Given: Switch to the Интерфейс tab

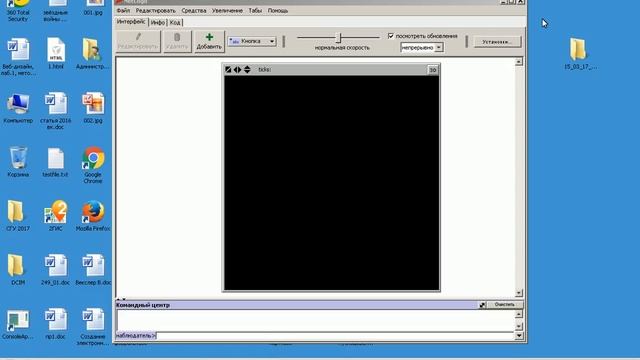Looking at the screenshot, I should 131,22.
